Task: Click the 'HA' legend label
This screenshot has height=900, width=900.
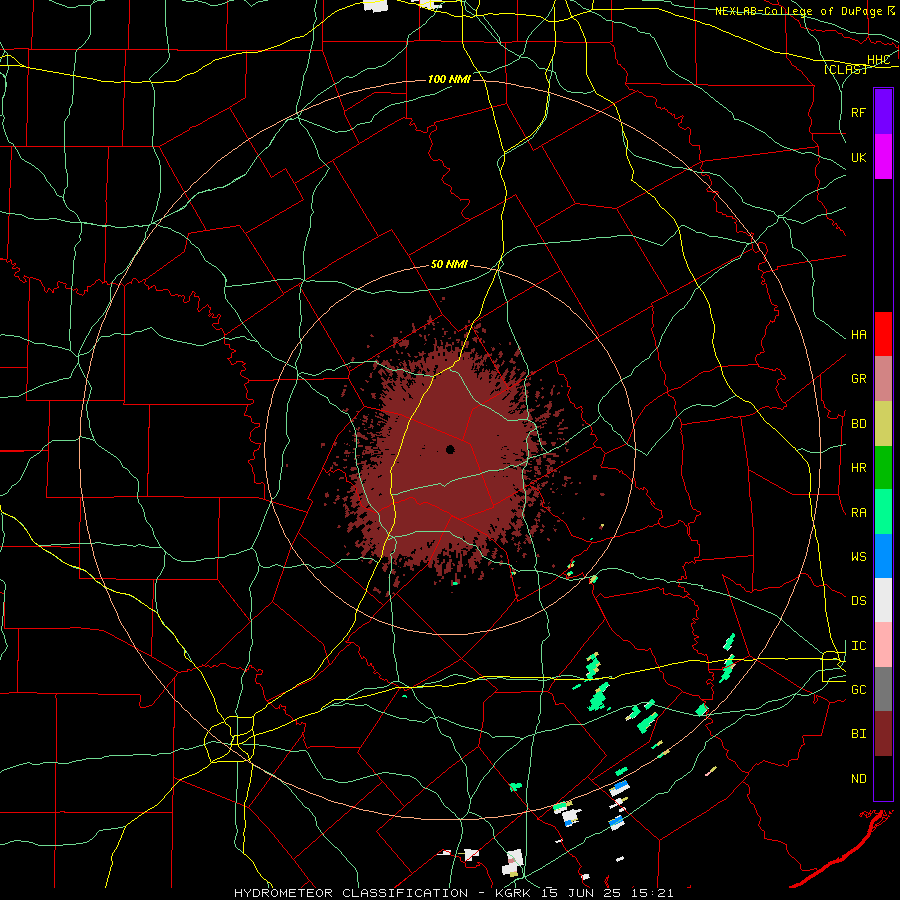Action: [x=858, y=334]
